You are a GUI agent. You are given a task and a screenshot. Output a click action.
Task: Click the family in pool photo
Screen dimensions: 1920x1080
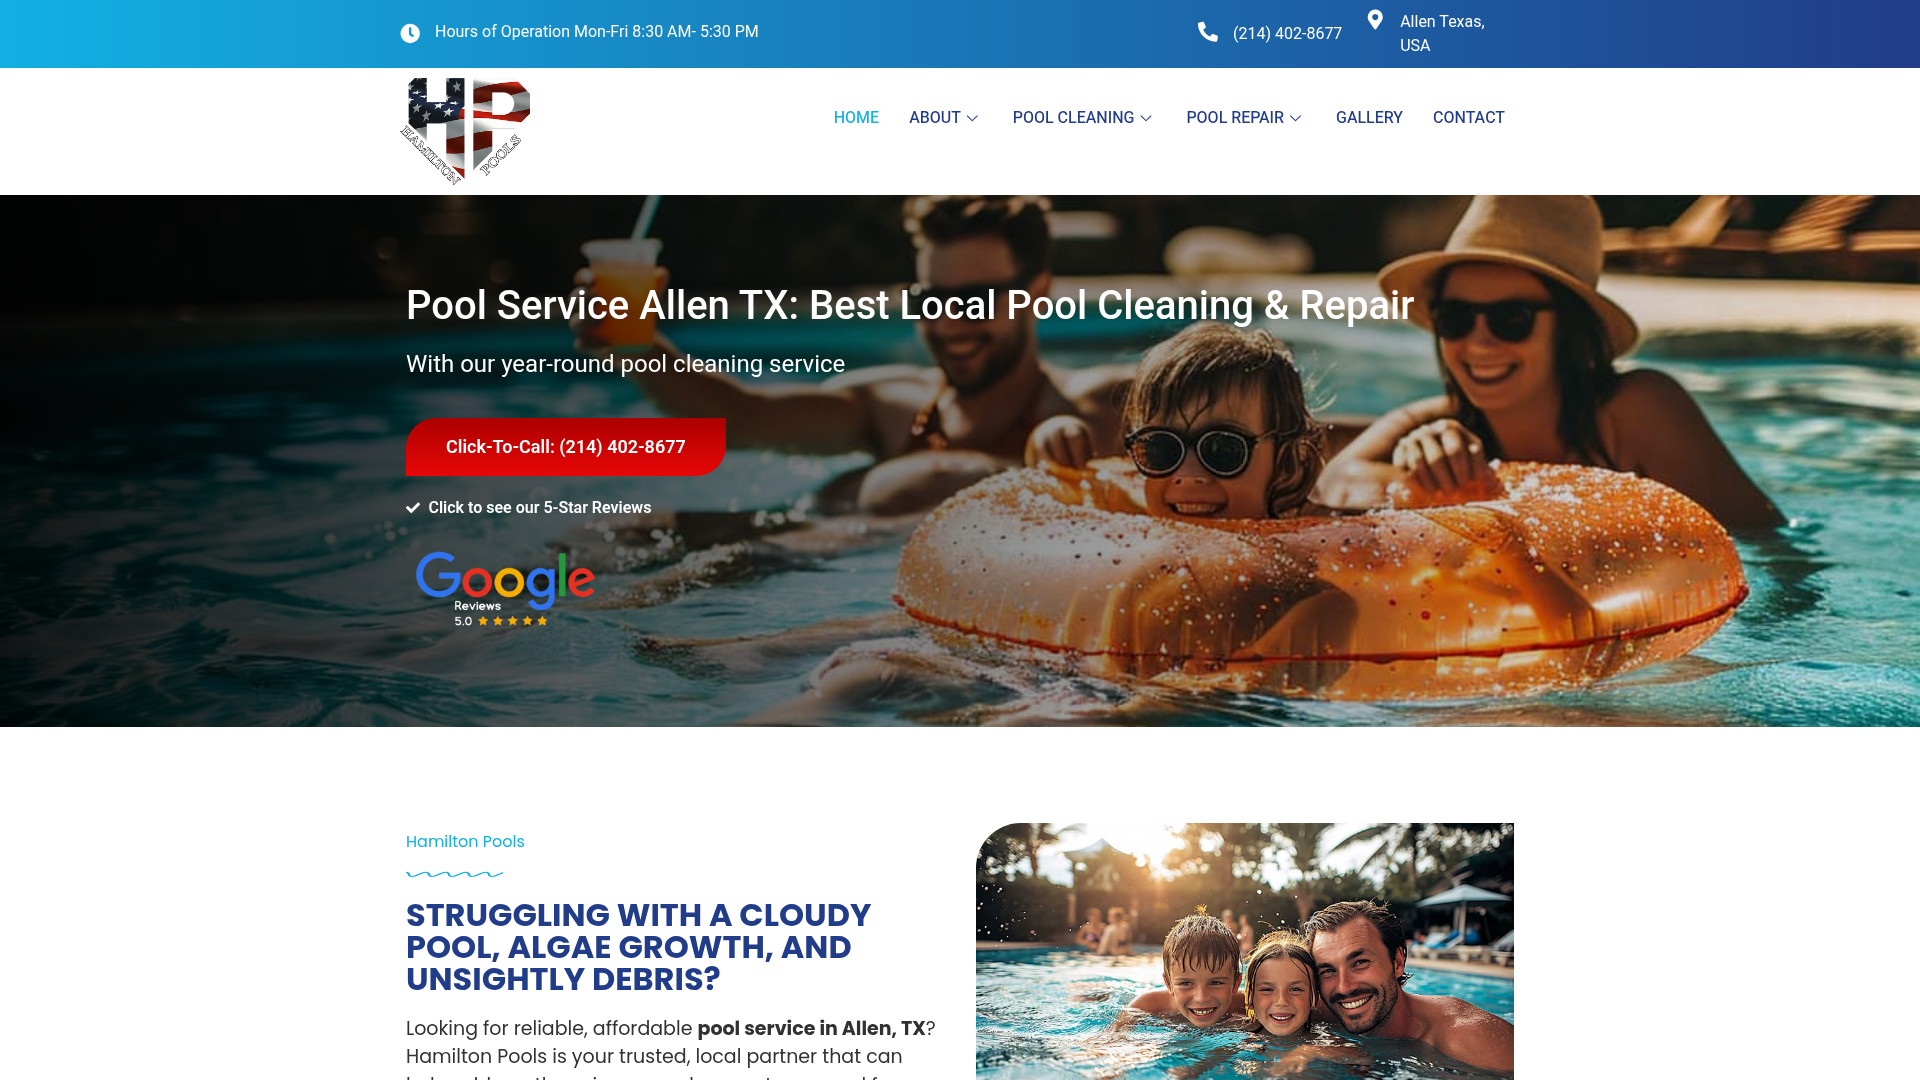click(x=1245, y=951)
